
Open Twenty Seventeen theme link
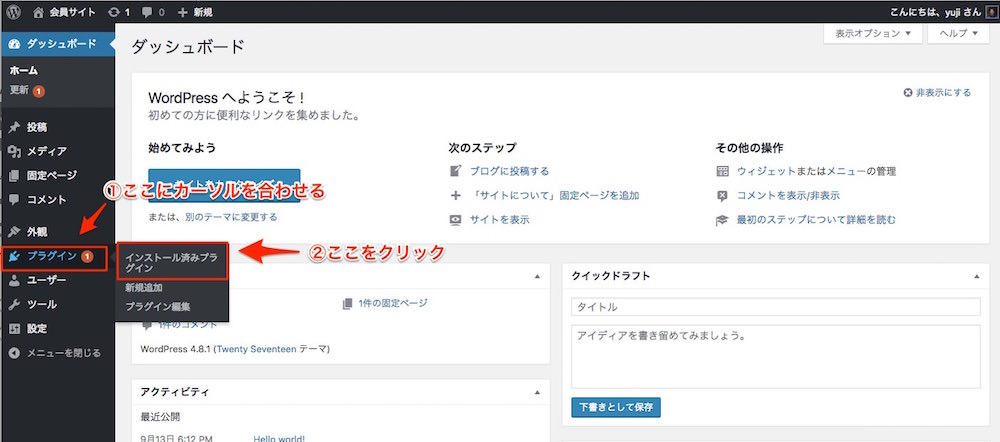tap(256, 350)
